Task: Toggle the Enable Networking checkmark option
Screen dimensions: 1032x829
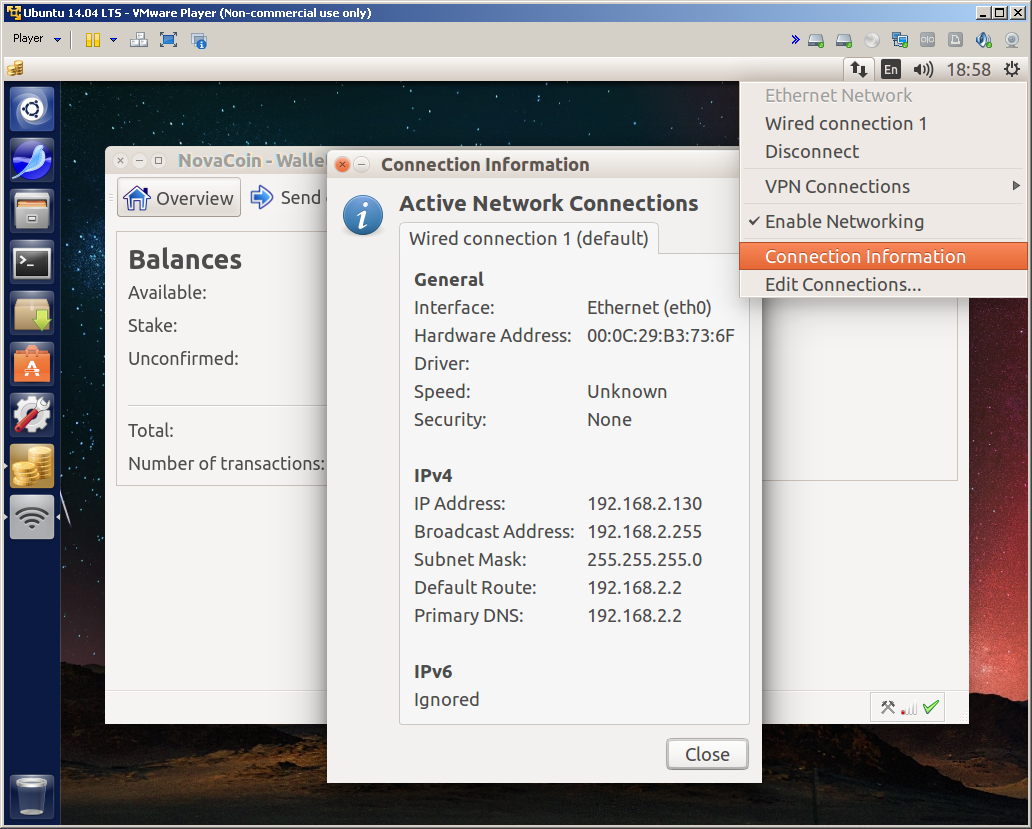Action: pos(844,222)
